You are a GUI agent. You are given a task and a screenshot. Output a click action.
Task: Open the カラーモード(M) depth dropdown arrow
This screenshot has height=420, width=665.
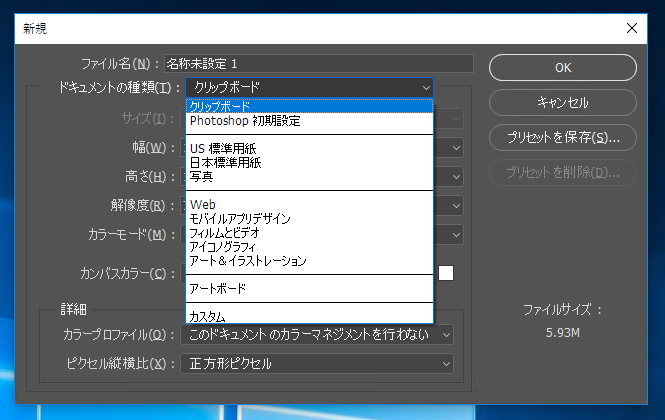[x=456, y=235]
